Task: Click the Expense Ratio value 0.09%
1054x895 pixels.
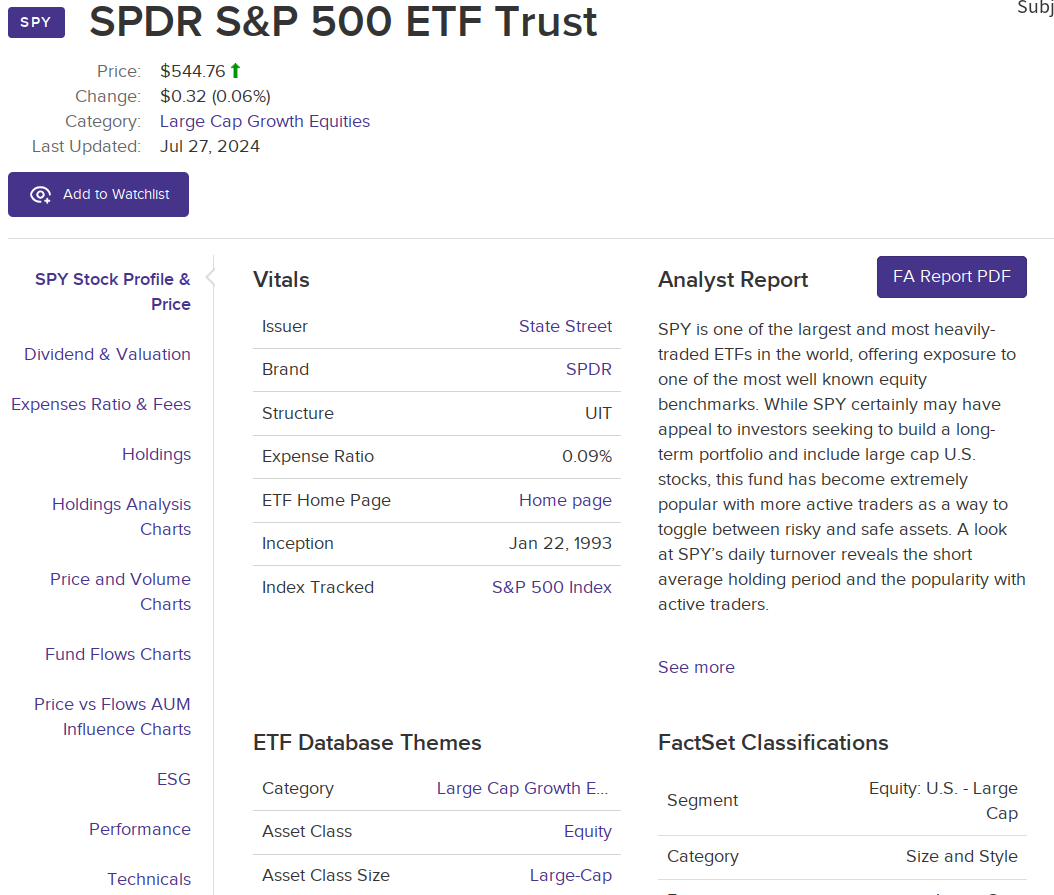Action: point(587,457)
